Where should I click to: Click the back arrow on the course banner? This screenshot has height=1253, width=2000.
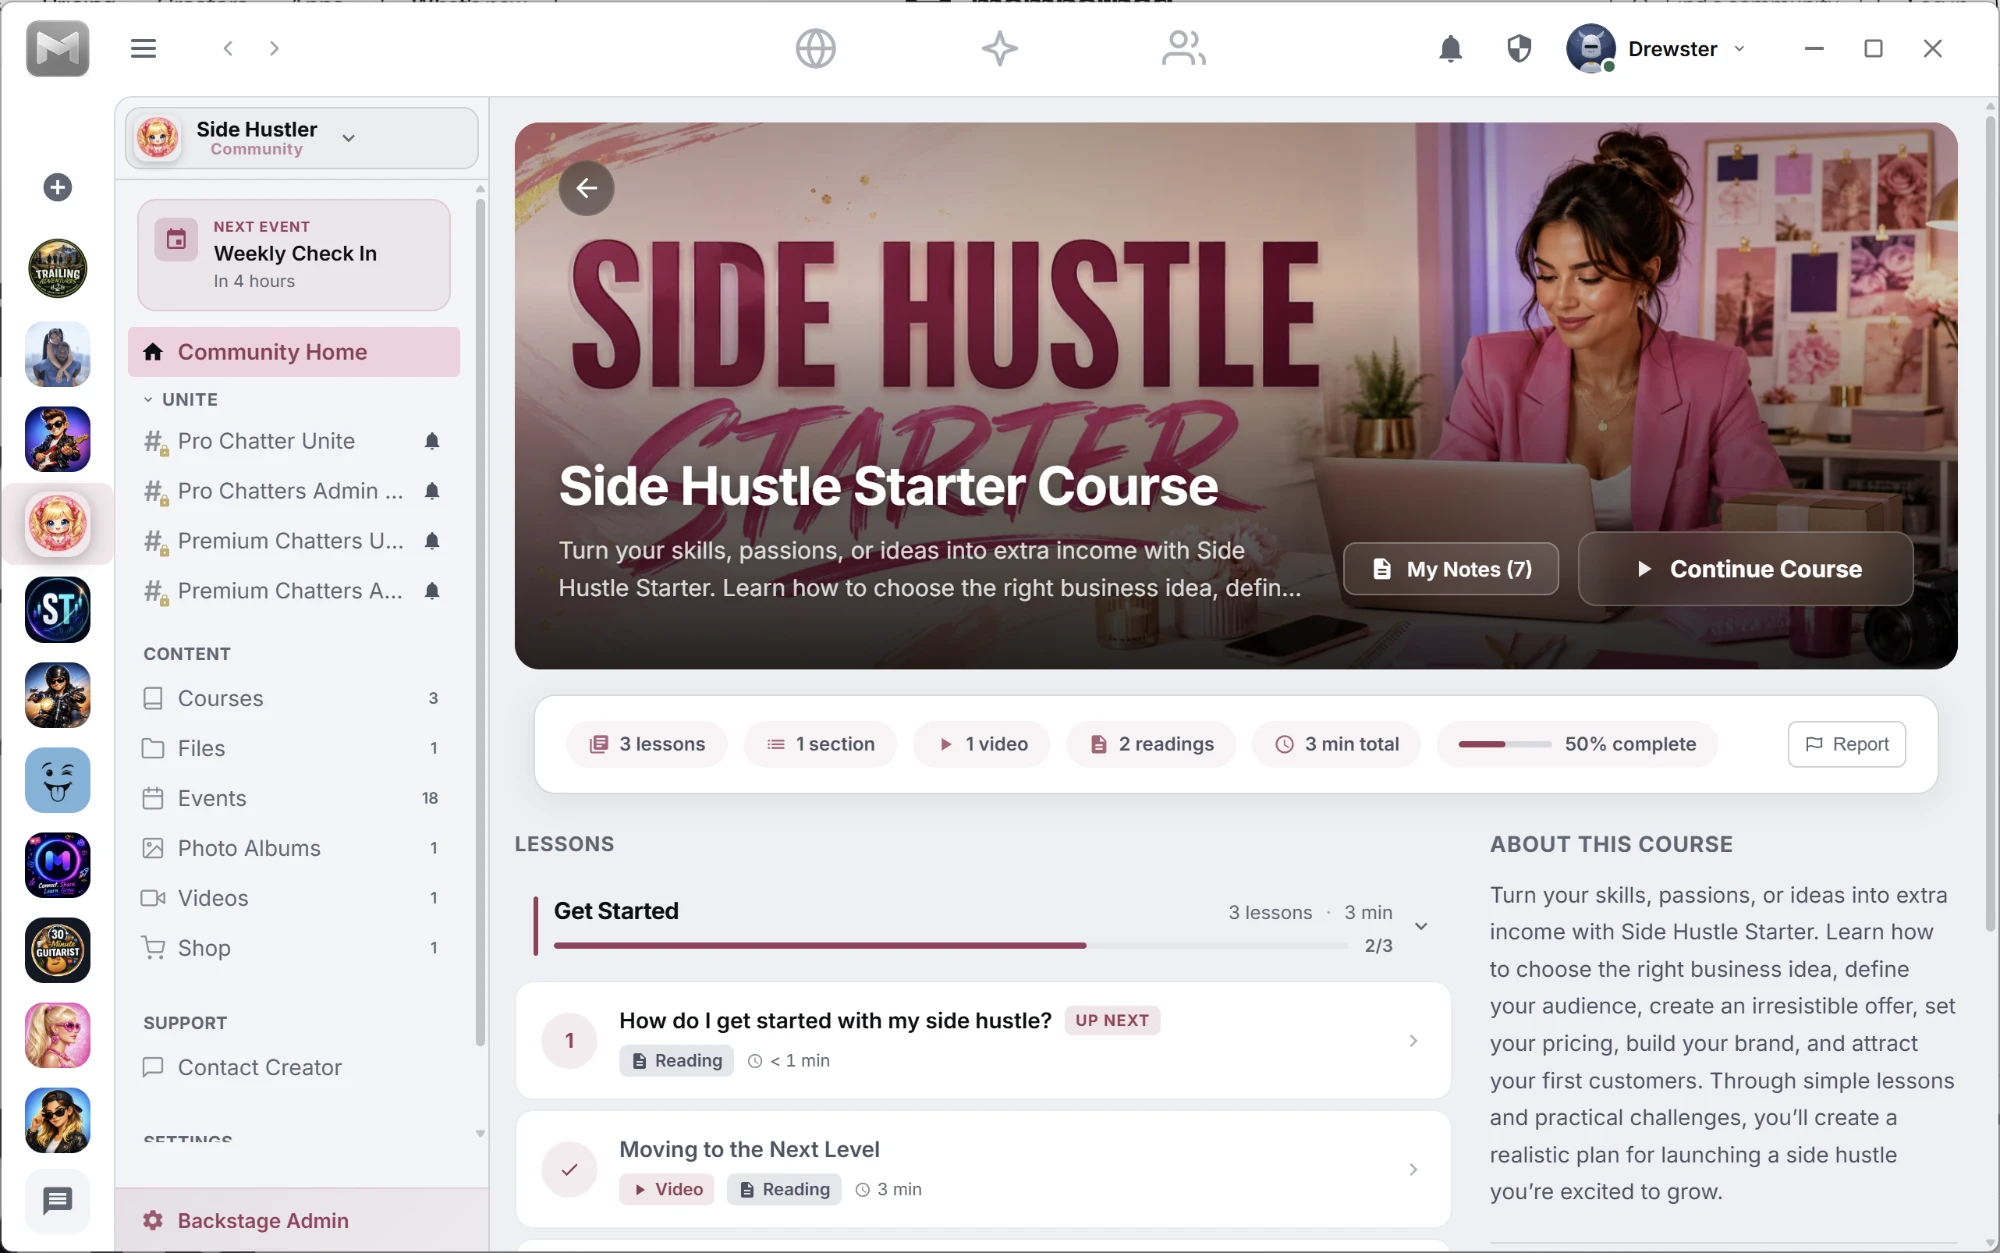coord(586,188)
